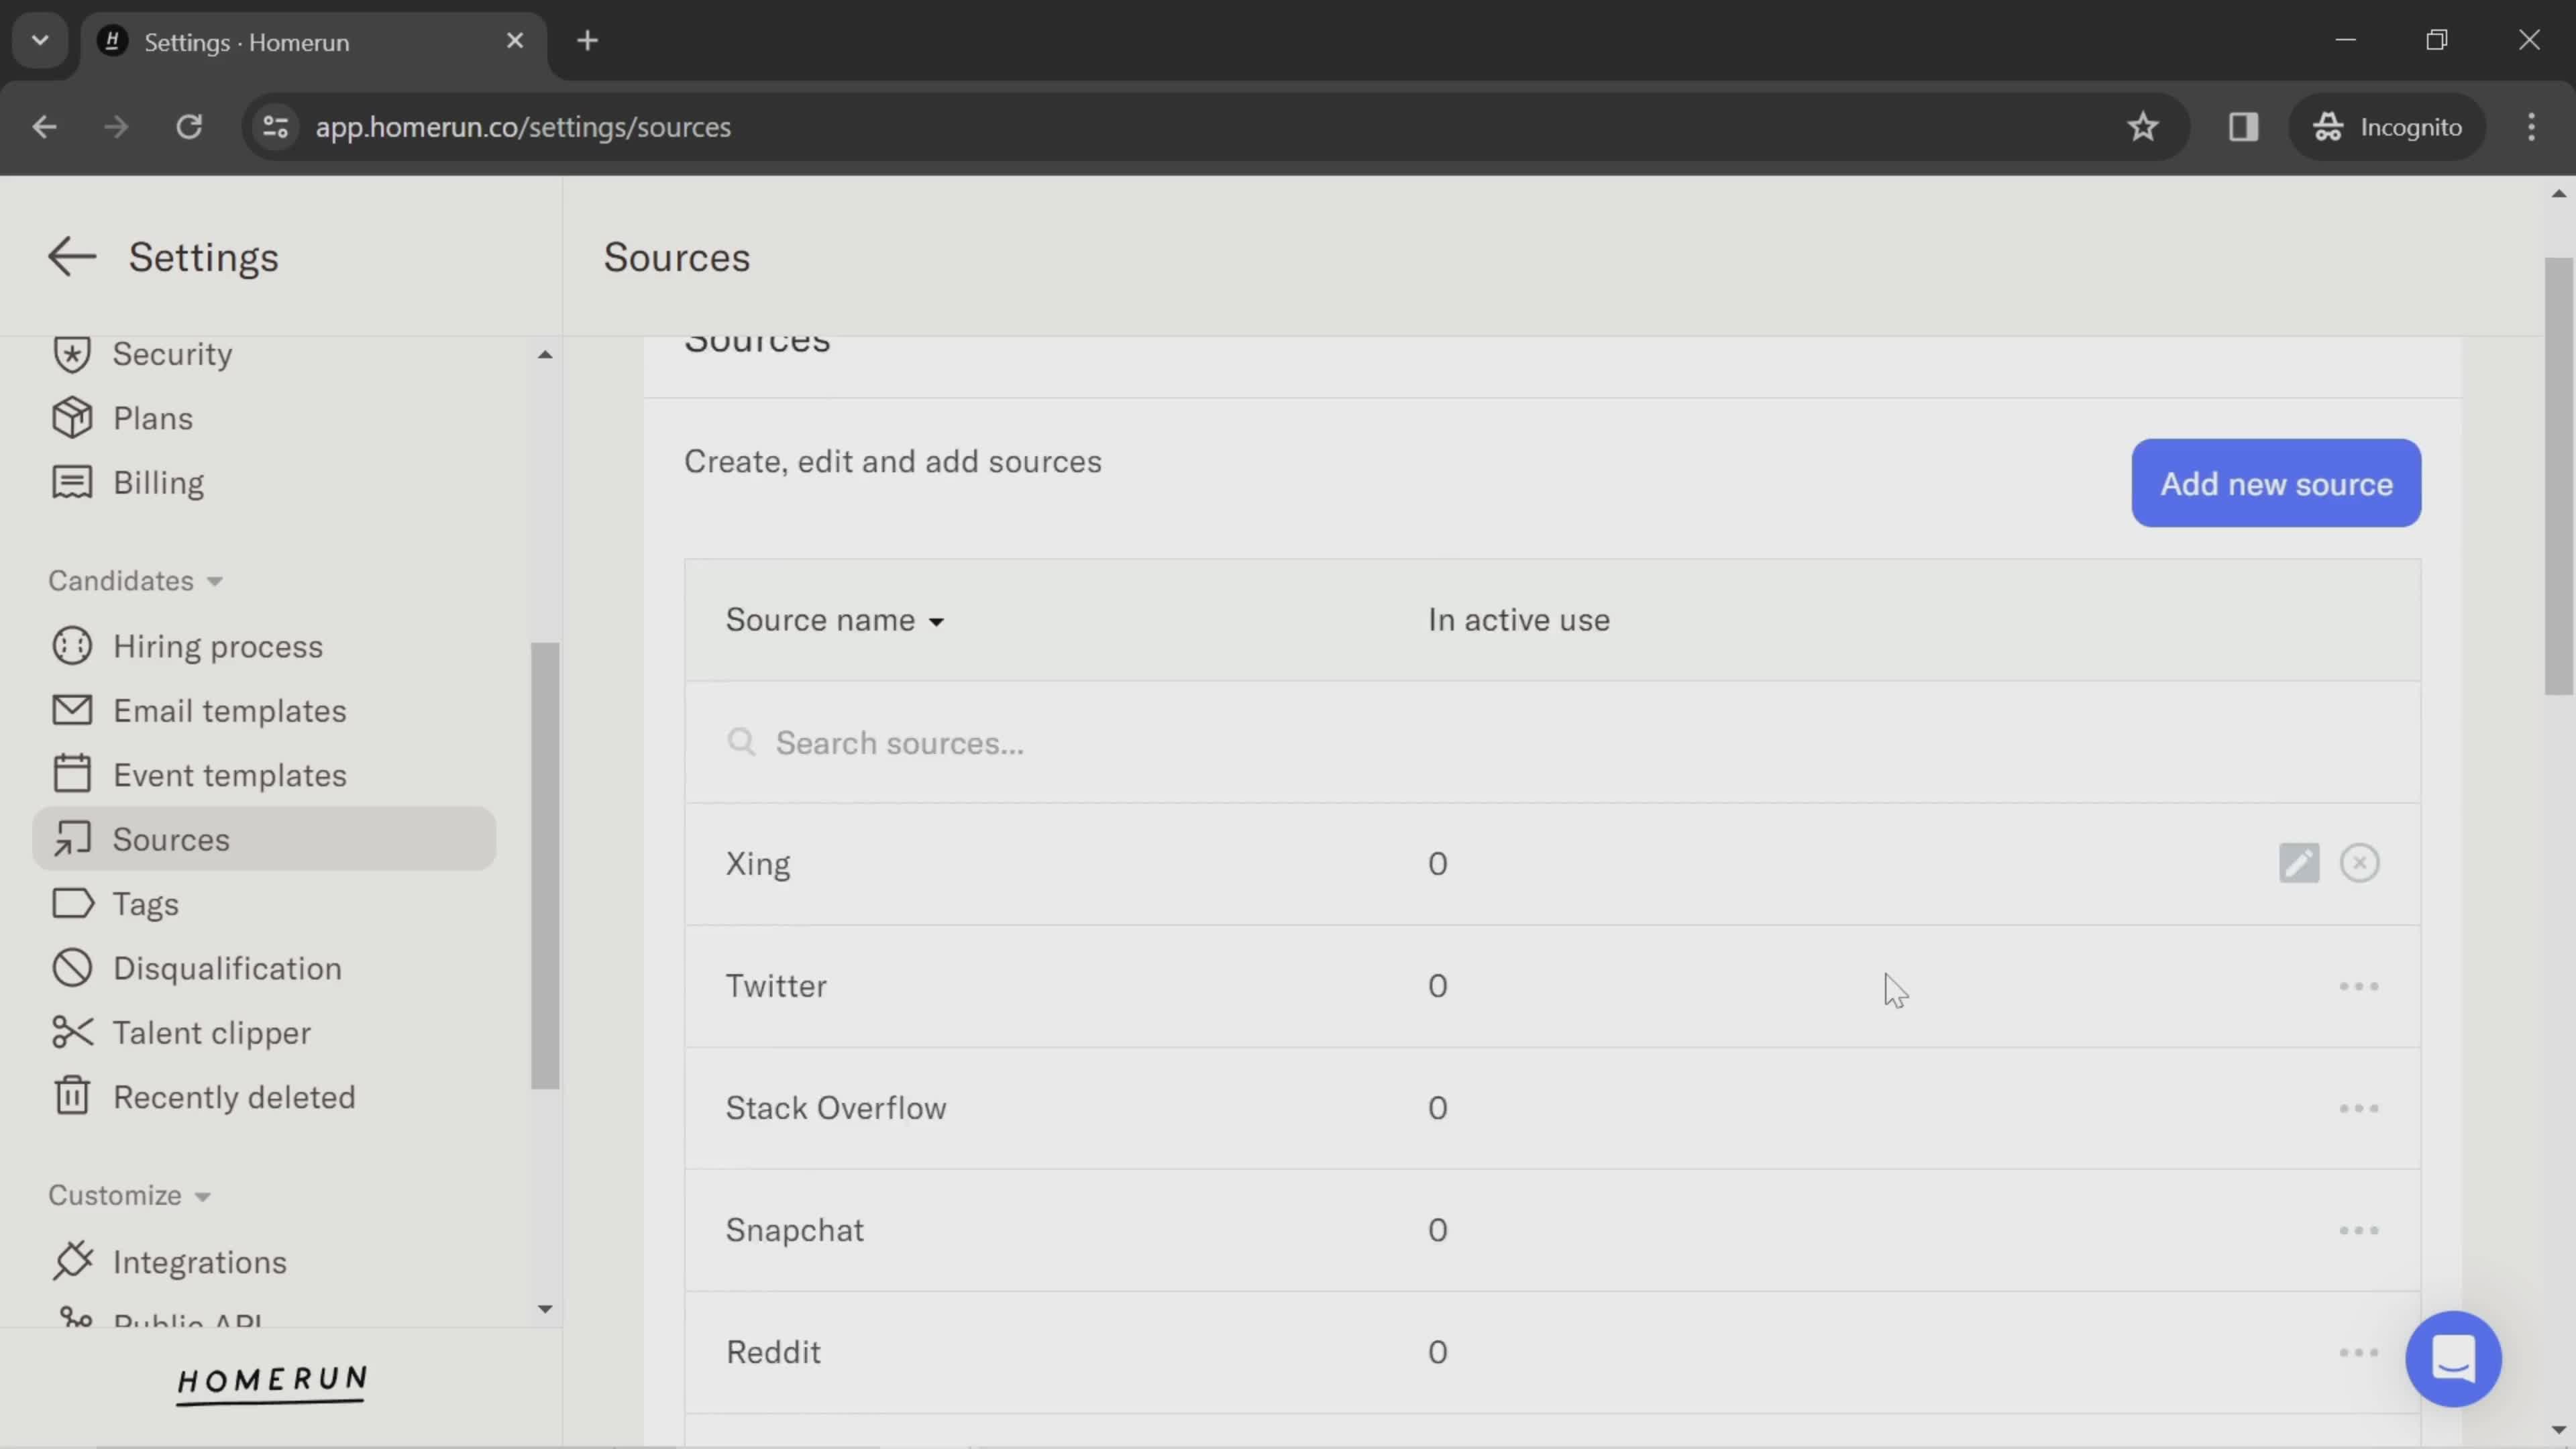Click the Billing receipt icon

pos(72,483)
